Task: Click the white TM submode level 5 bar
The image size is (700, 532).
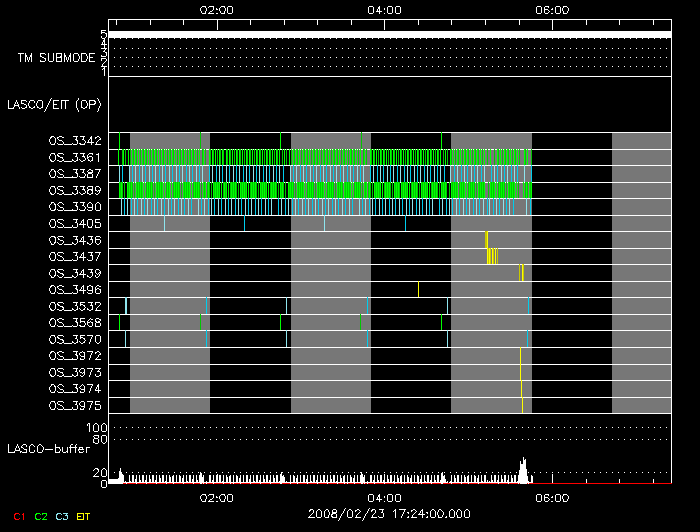Action: (x=390, y=35)
